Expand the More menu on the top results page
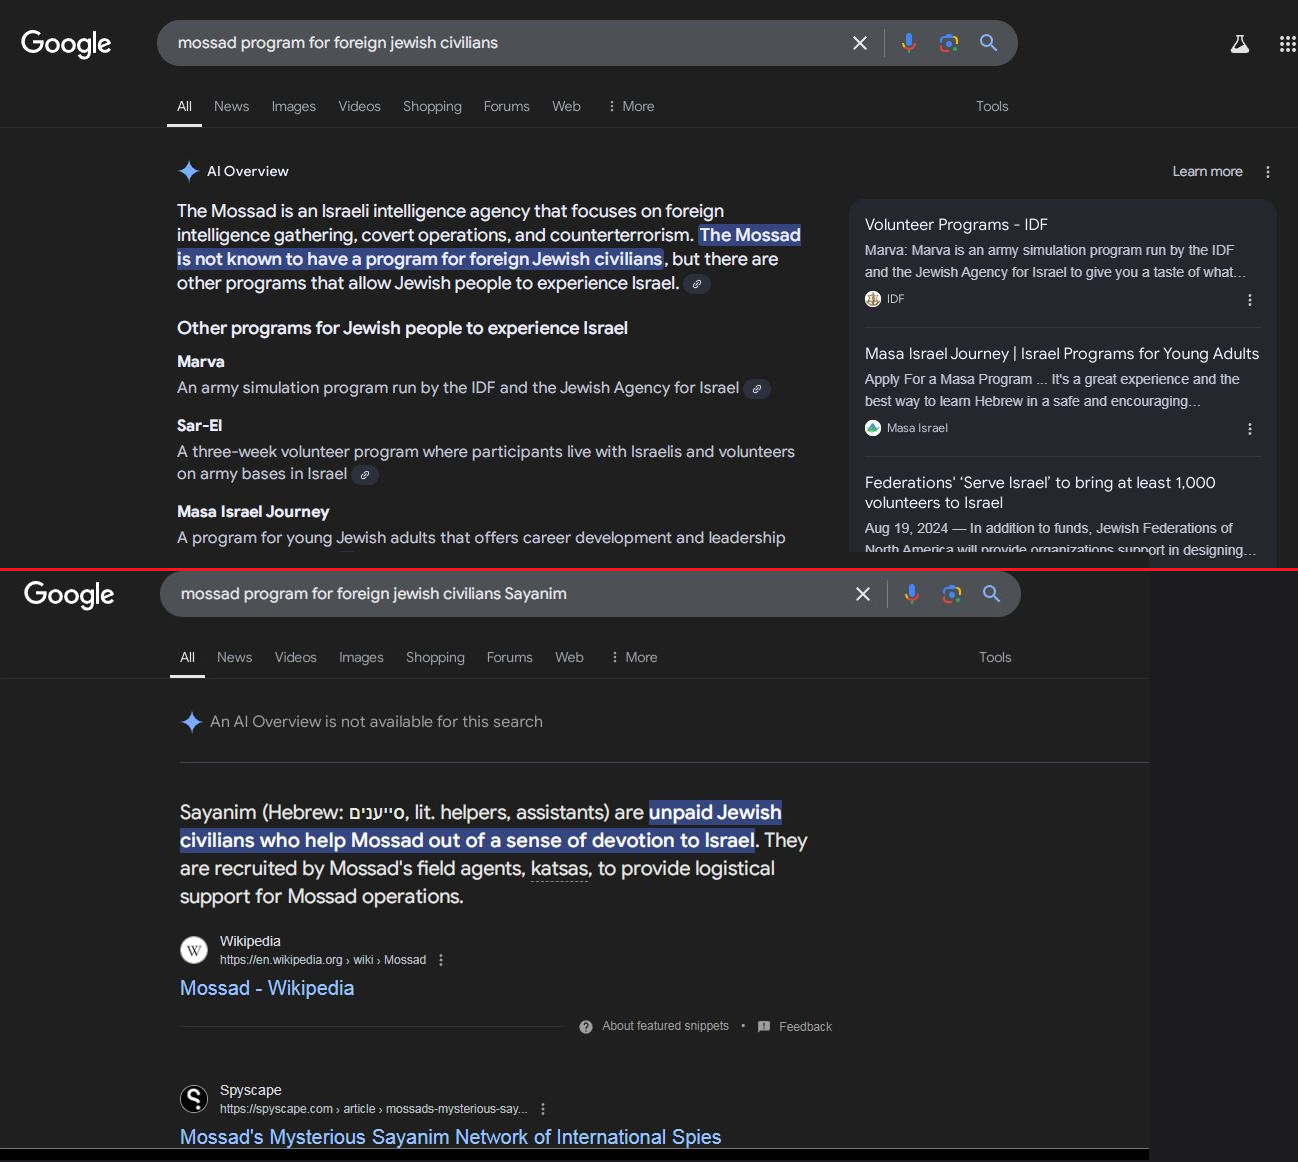This screenshot has height=1162, width=1298. point(631,106)
